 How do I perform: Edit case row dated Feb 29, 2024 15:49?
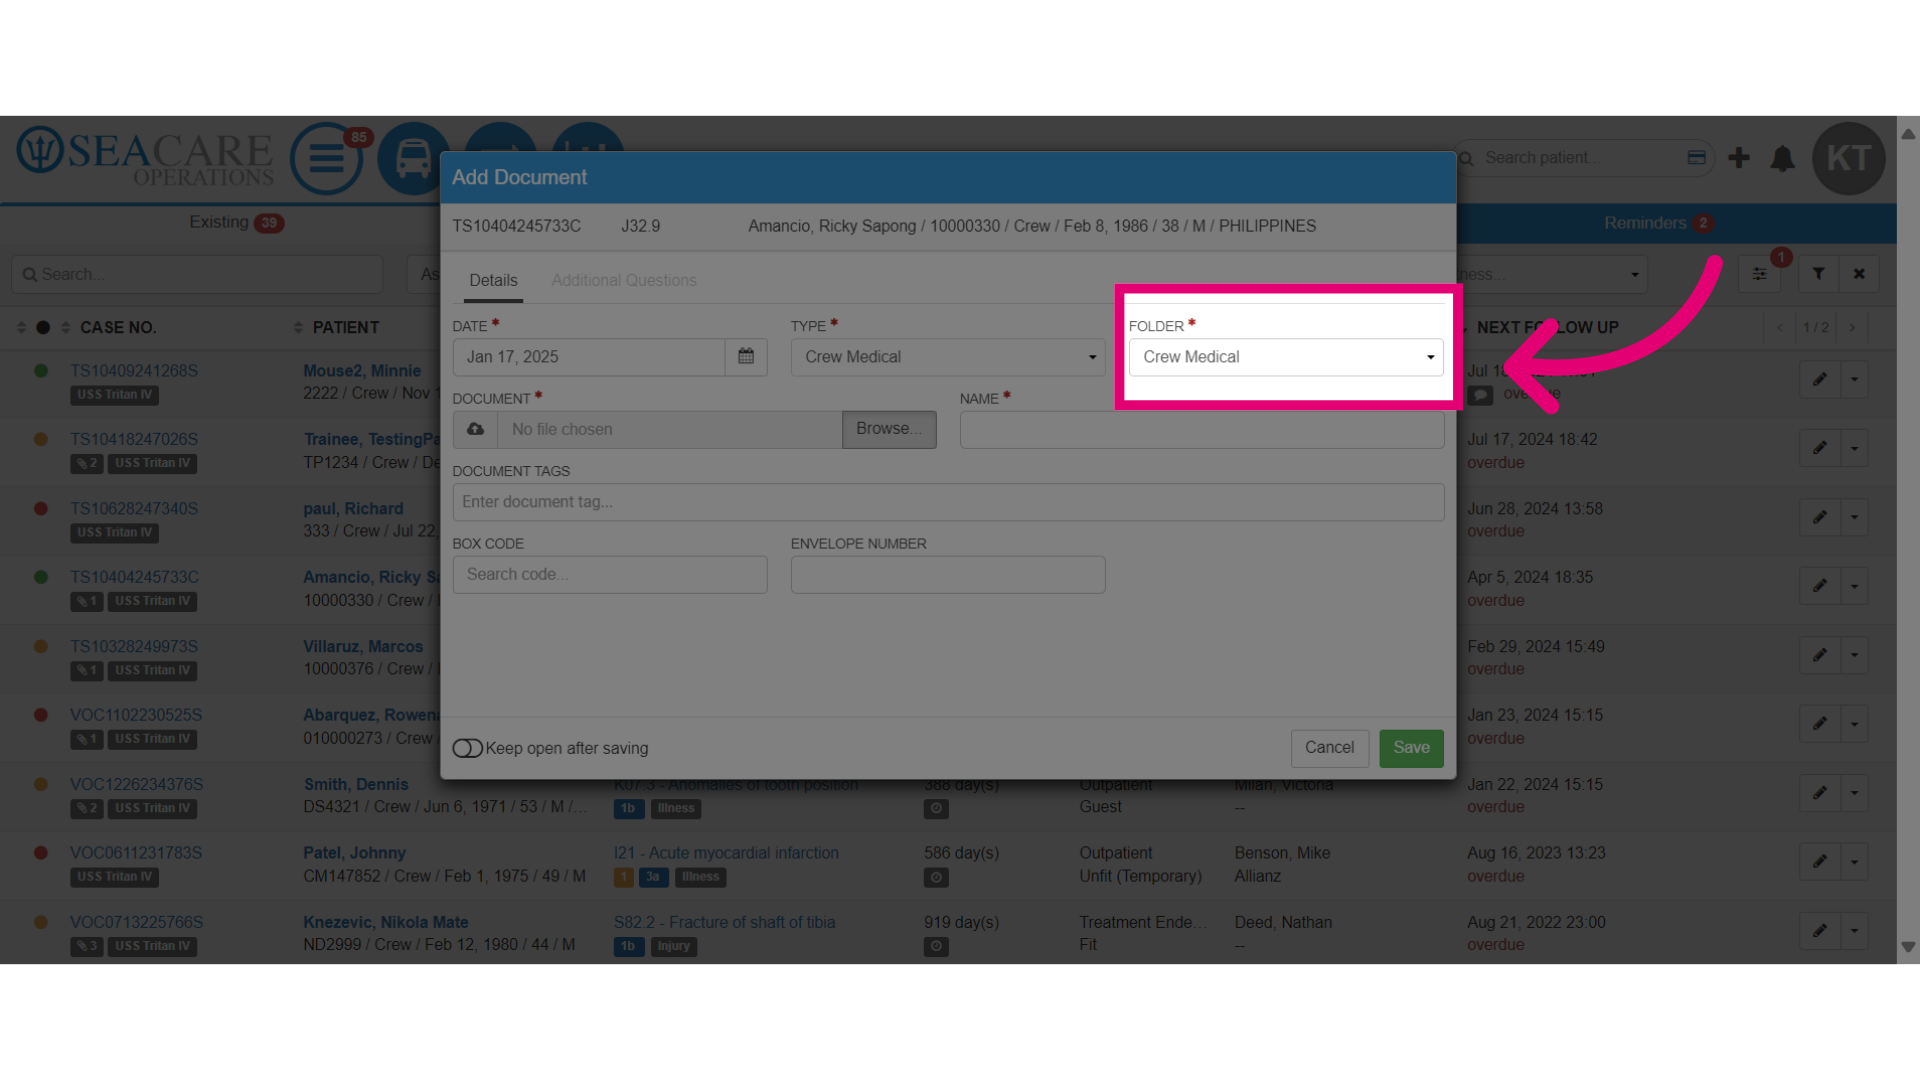[1820, 655]
